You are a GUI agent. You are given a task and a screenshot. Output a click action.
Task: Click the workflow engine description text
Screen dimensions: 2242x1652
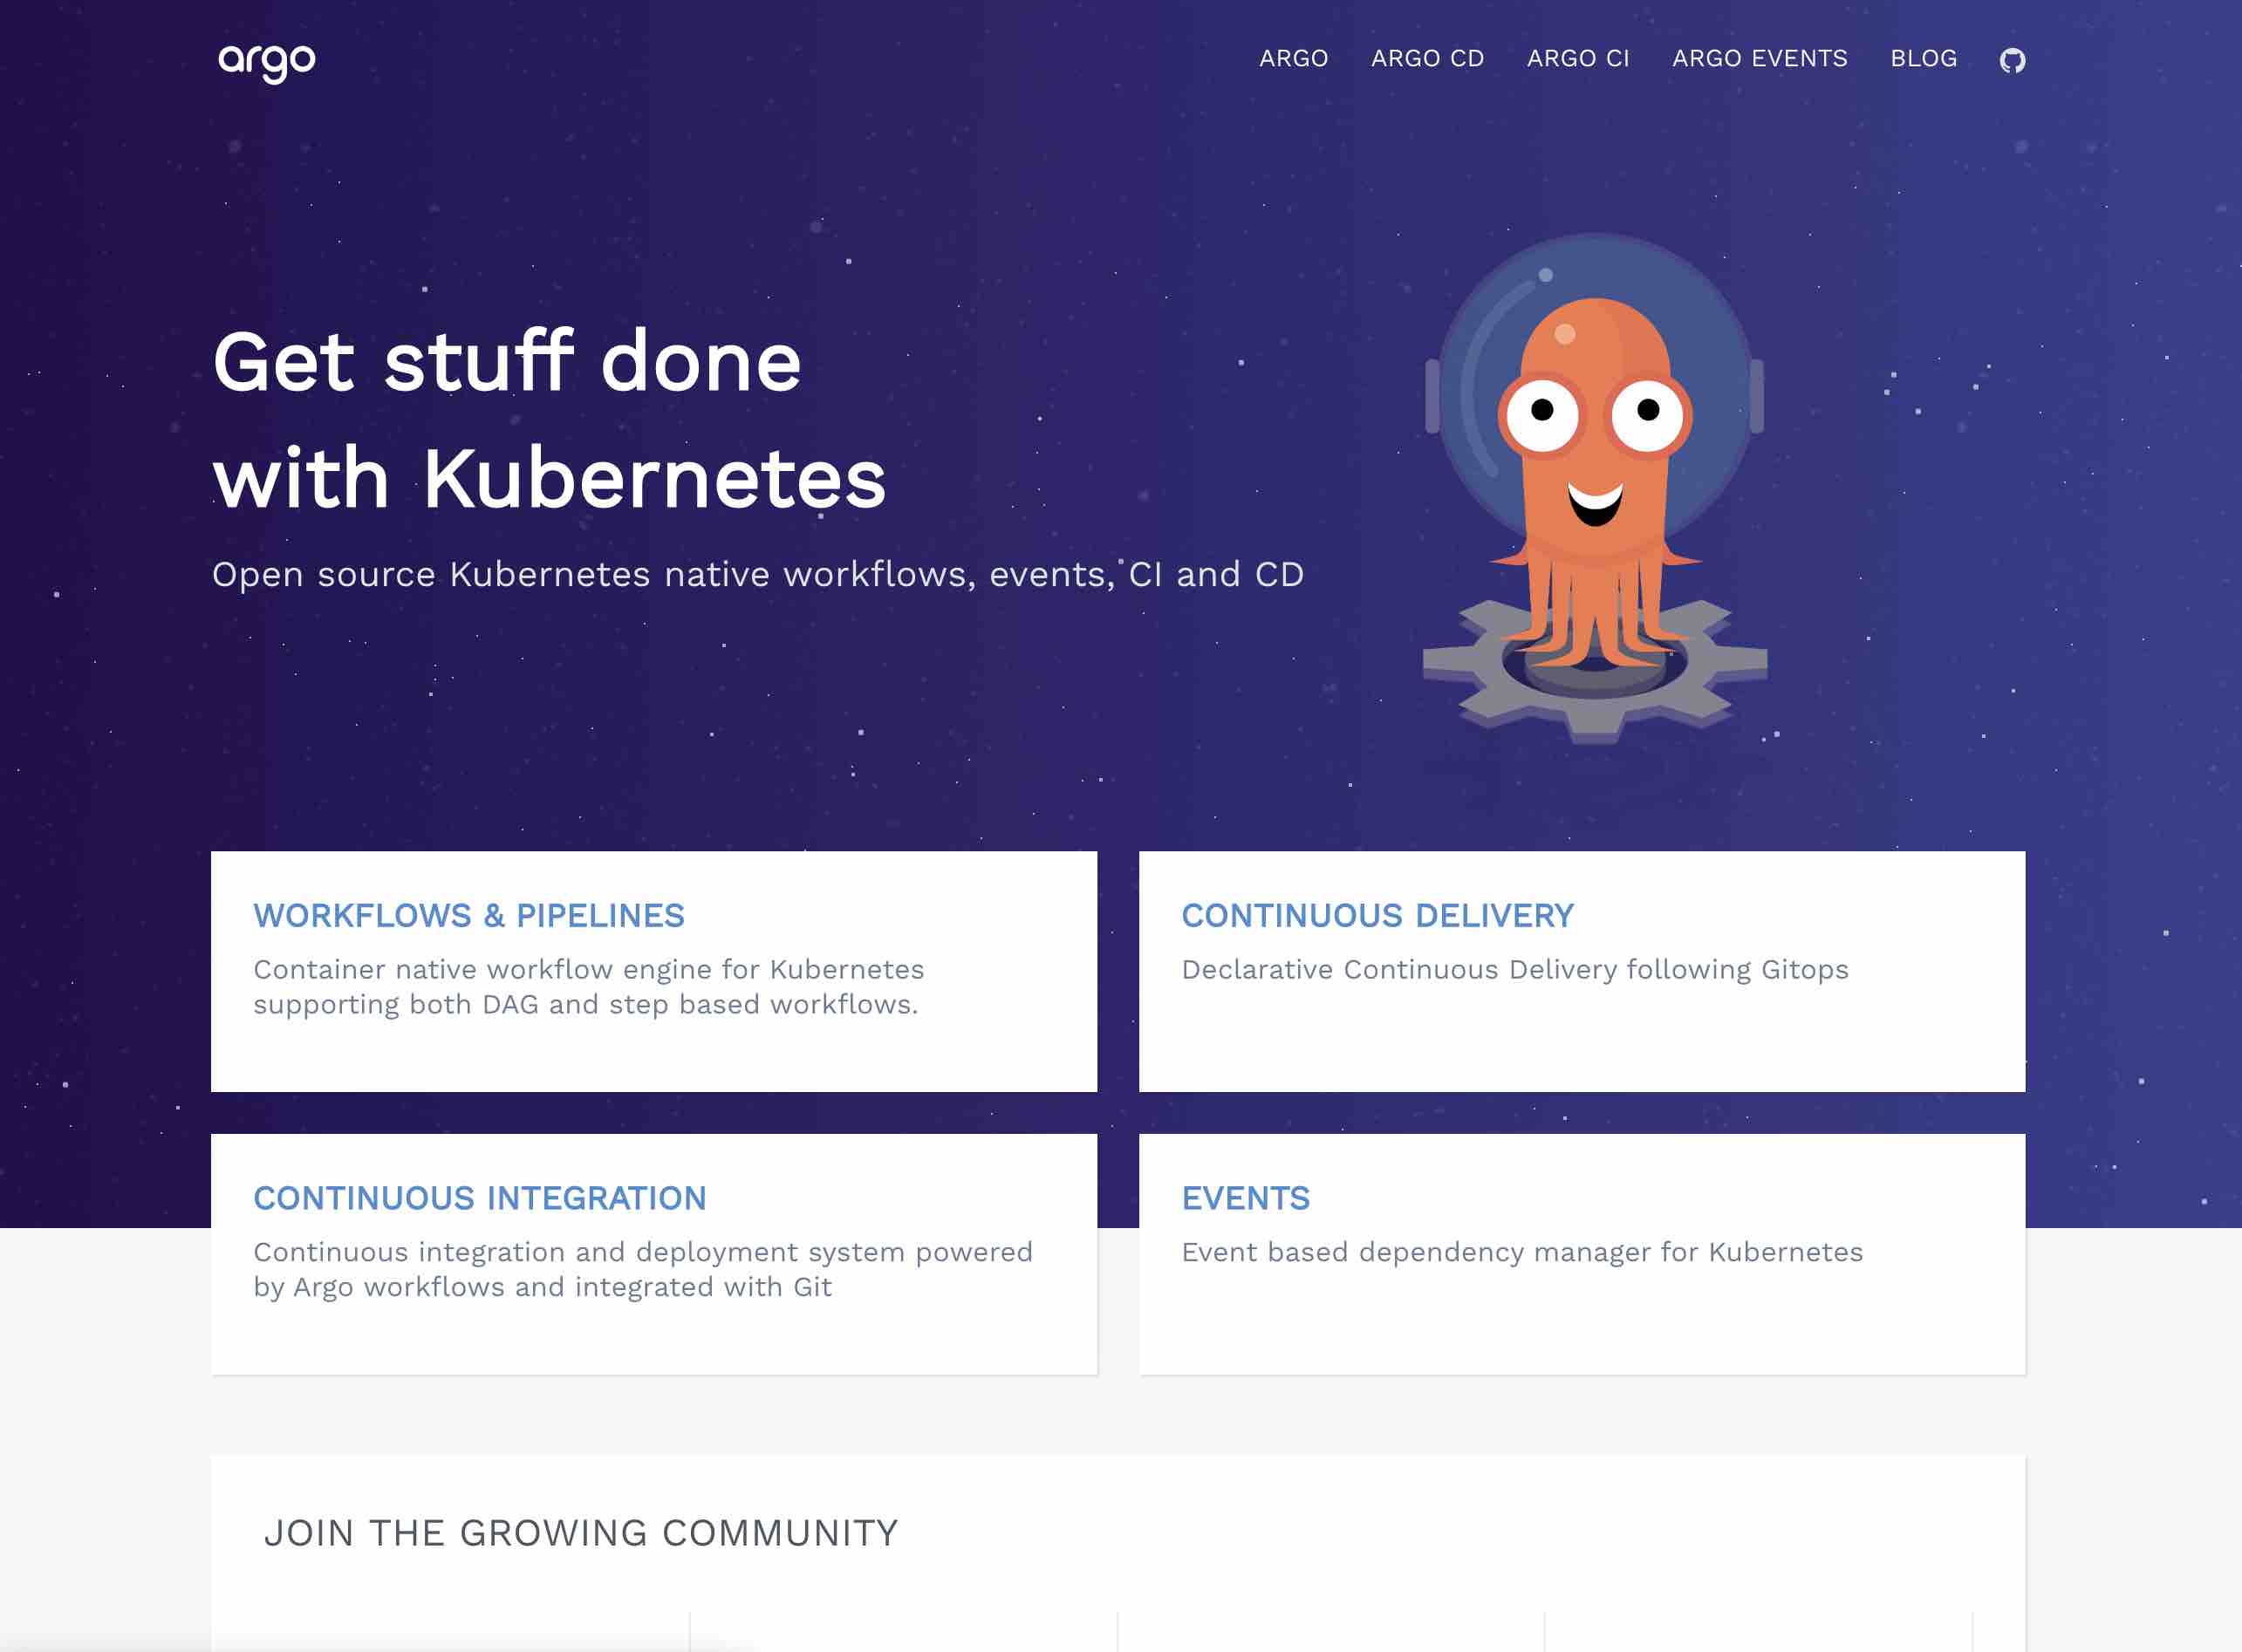[587, 986]
